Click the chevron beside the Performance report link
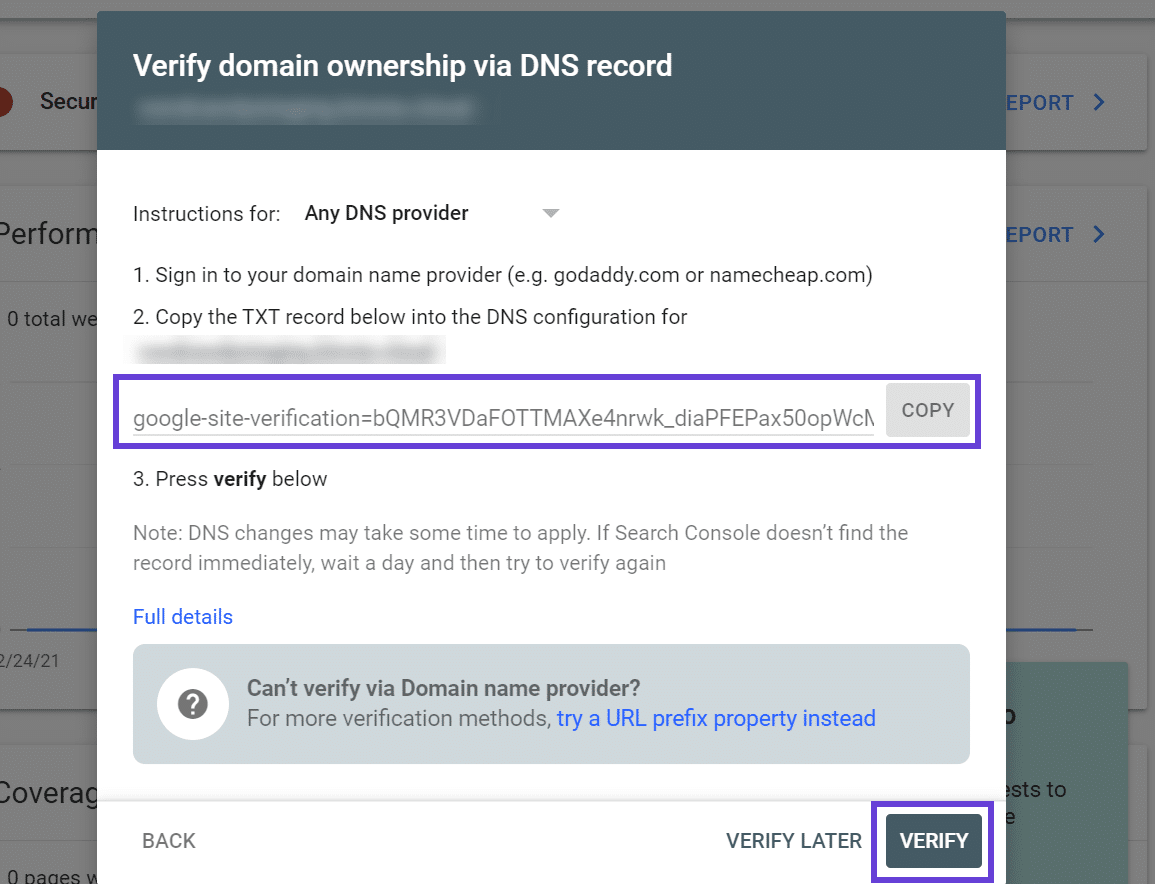 (1097, 234)
